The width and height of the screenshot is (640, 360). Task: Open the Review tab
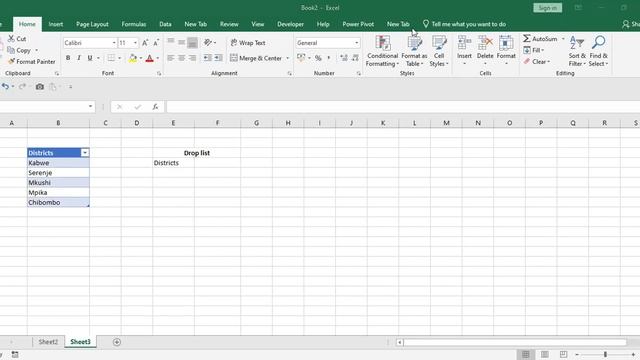pos(229,24)
